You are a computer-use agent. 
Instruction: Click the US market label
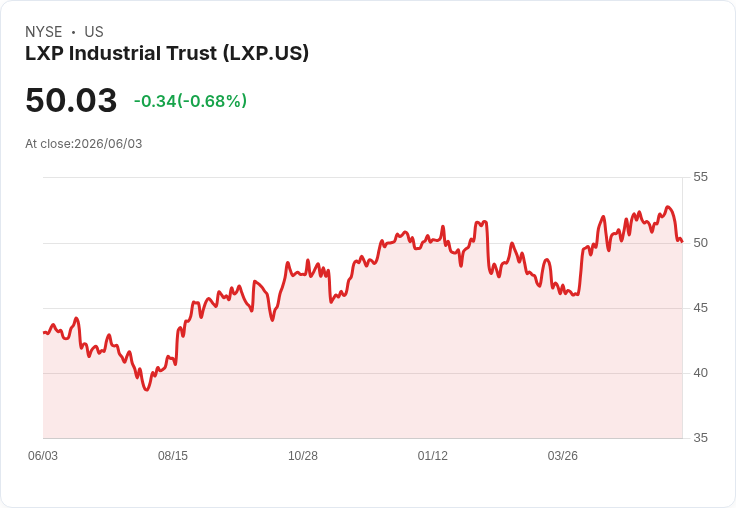94,32
